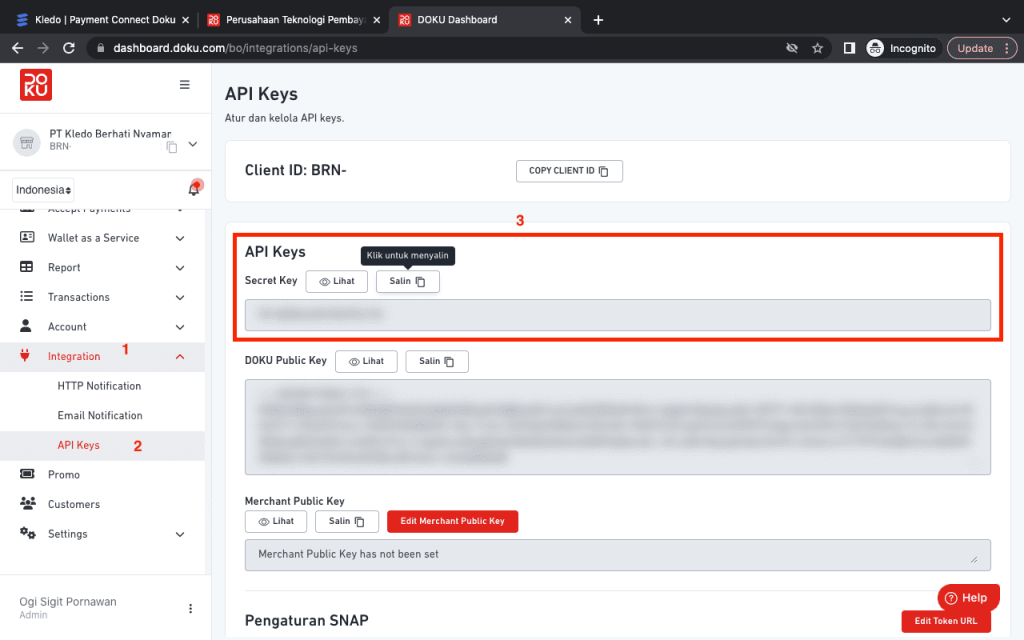Switch to Kledo Payment Connect Doku tab
1024x640 pixels.
[x=103, y=20]
